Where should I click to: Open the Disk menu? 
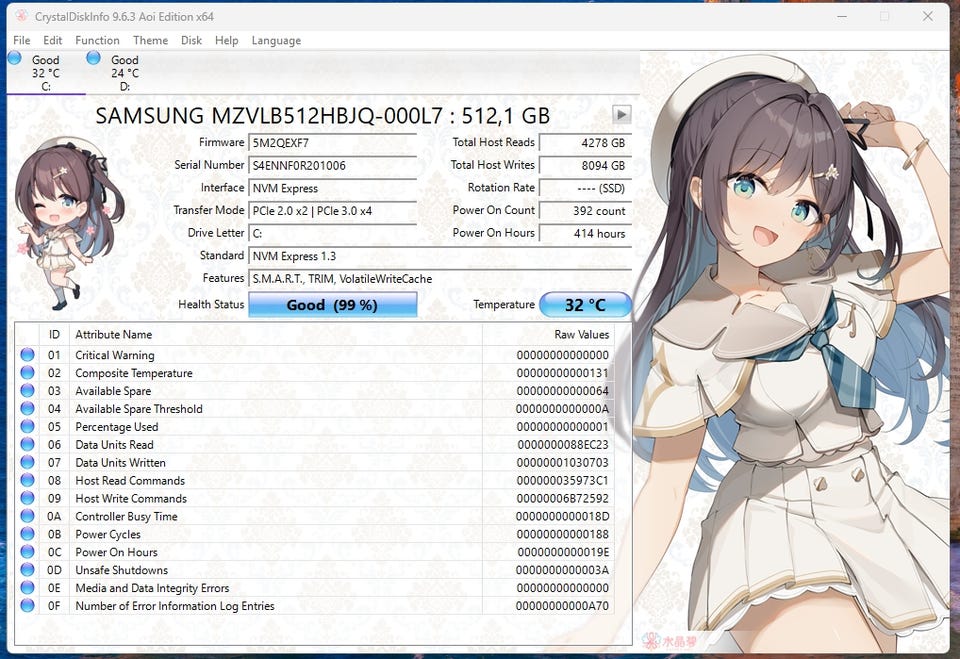coord(191,40)
